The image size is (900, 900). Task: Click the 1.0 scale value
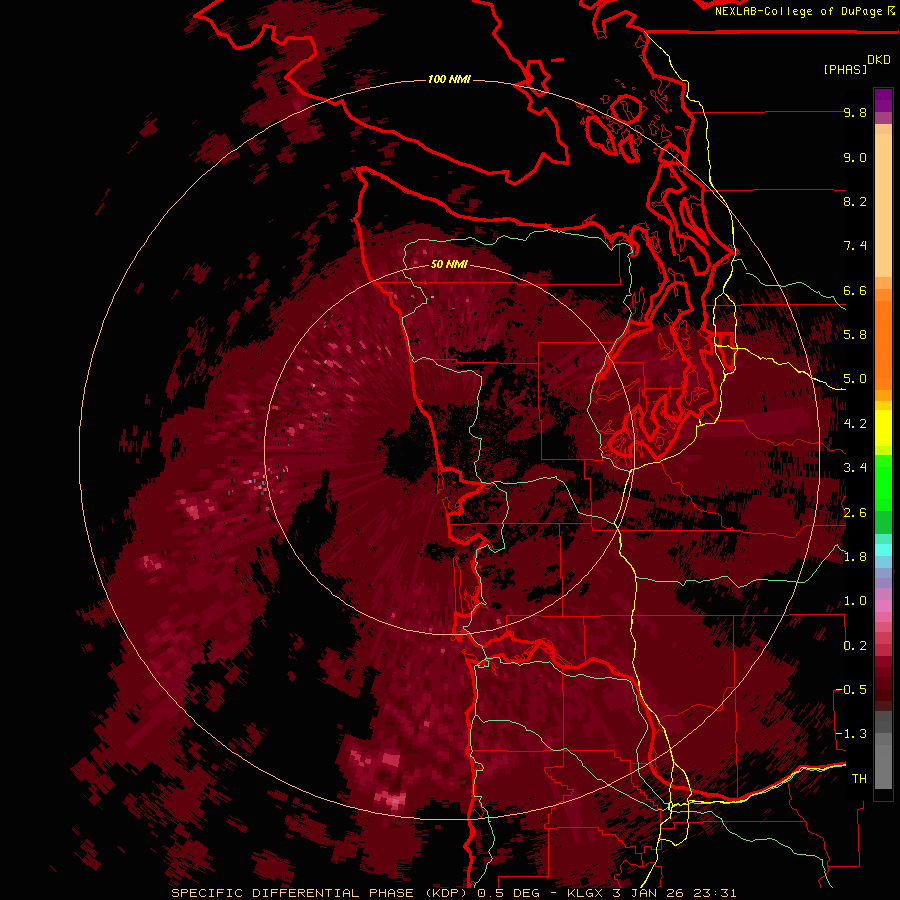[x=855, y=601]
